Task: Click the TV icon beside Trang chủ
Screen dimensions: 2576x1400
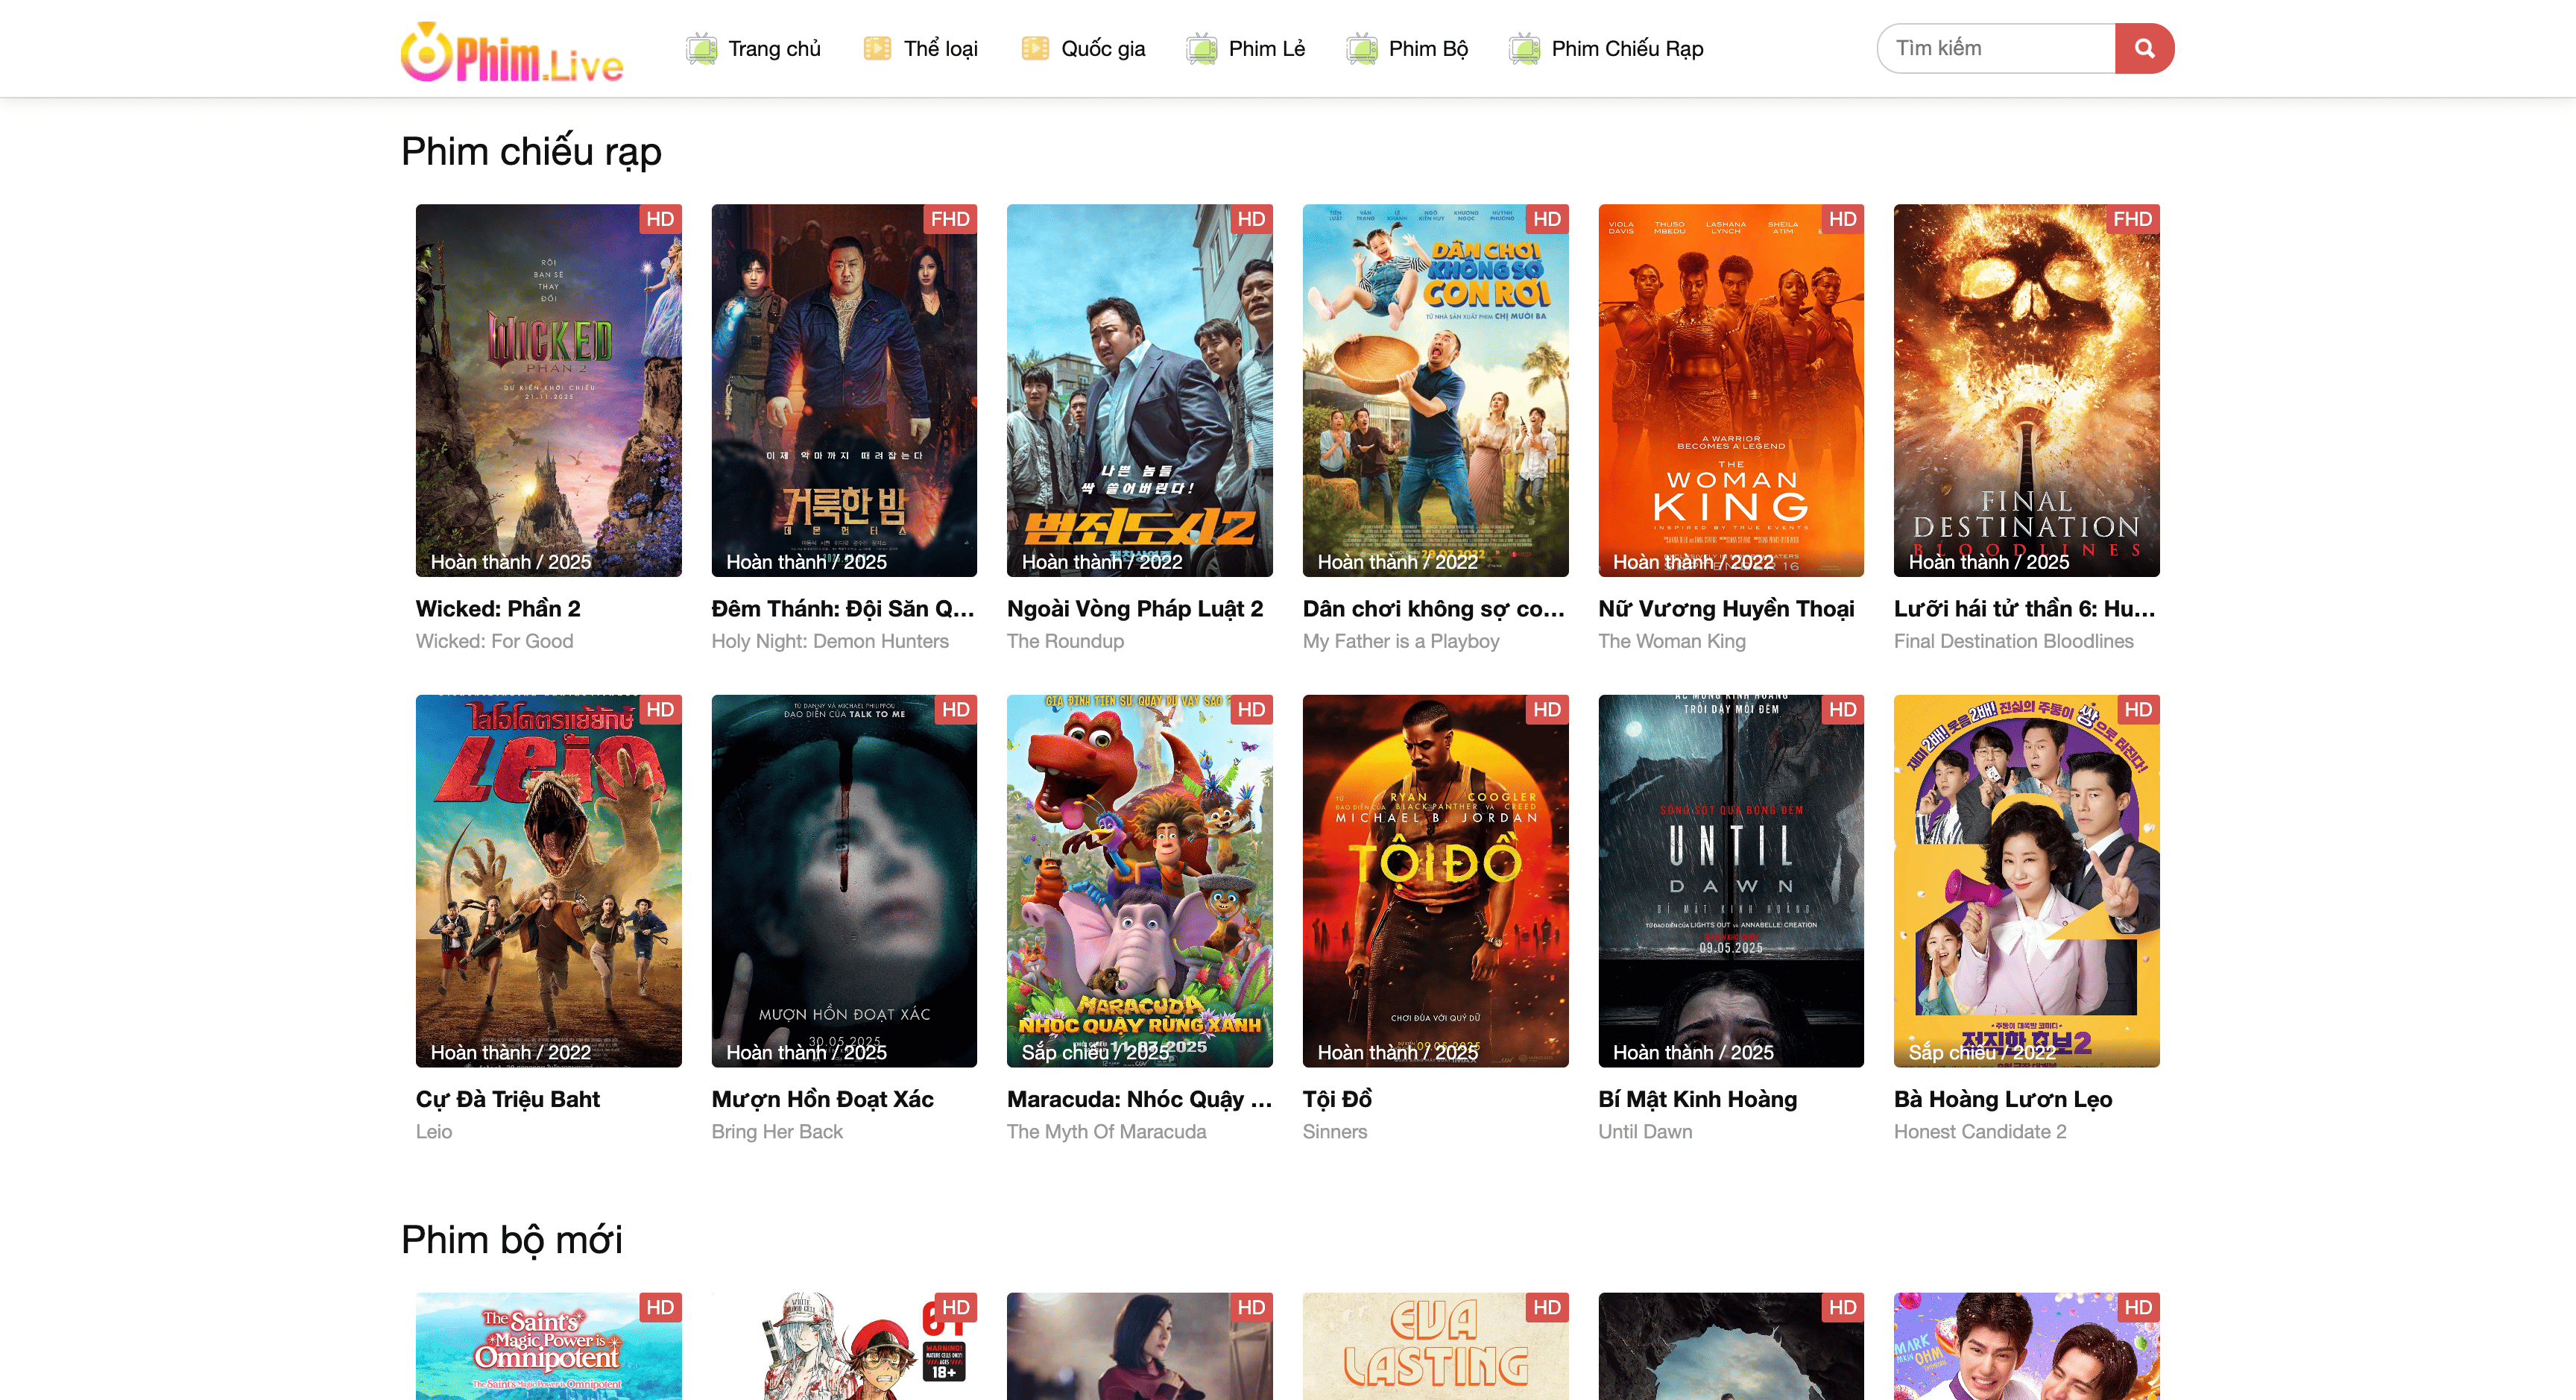Action: [701, 48]
